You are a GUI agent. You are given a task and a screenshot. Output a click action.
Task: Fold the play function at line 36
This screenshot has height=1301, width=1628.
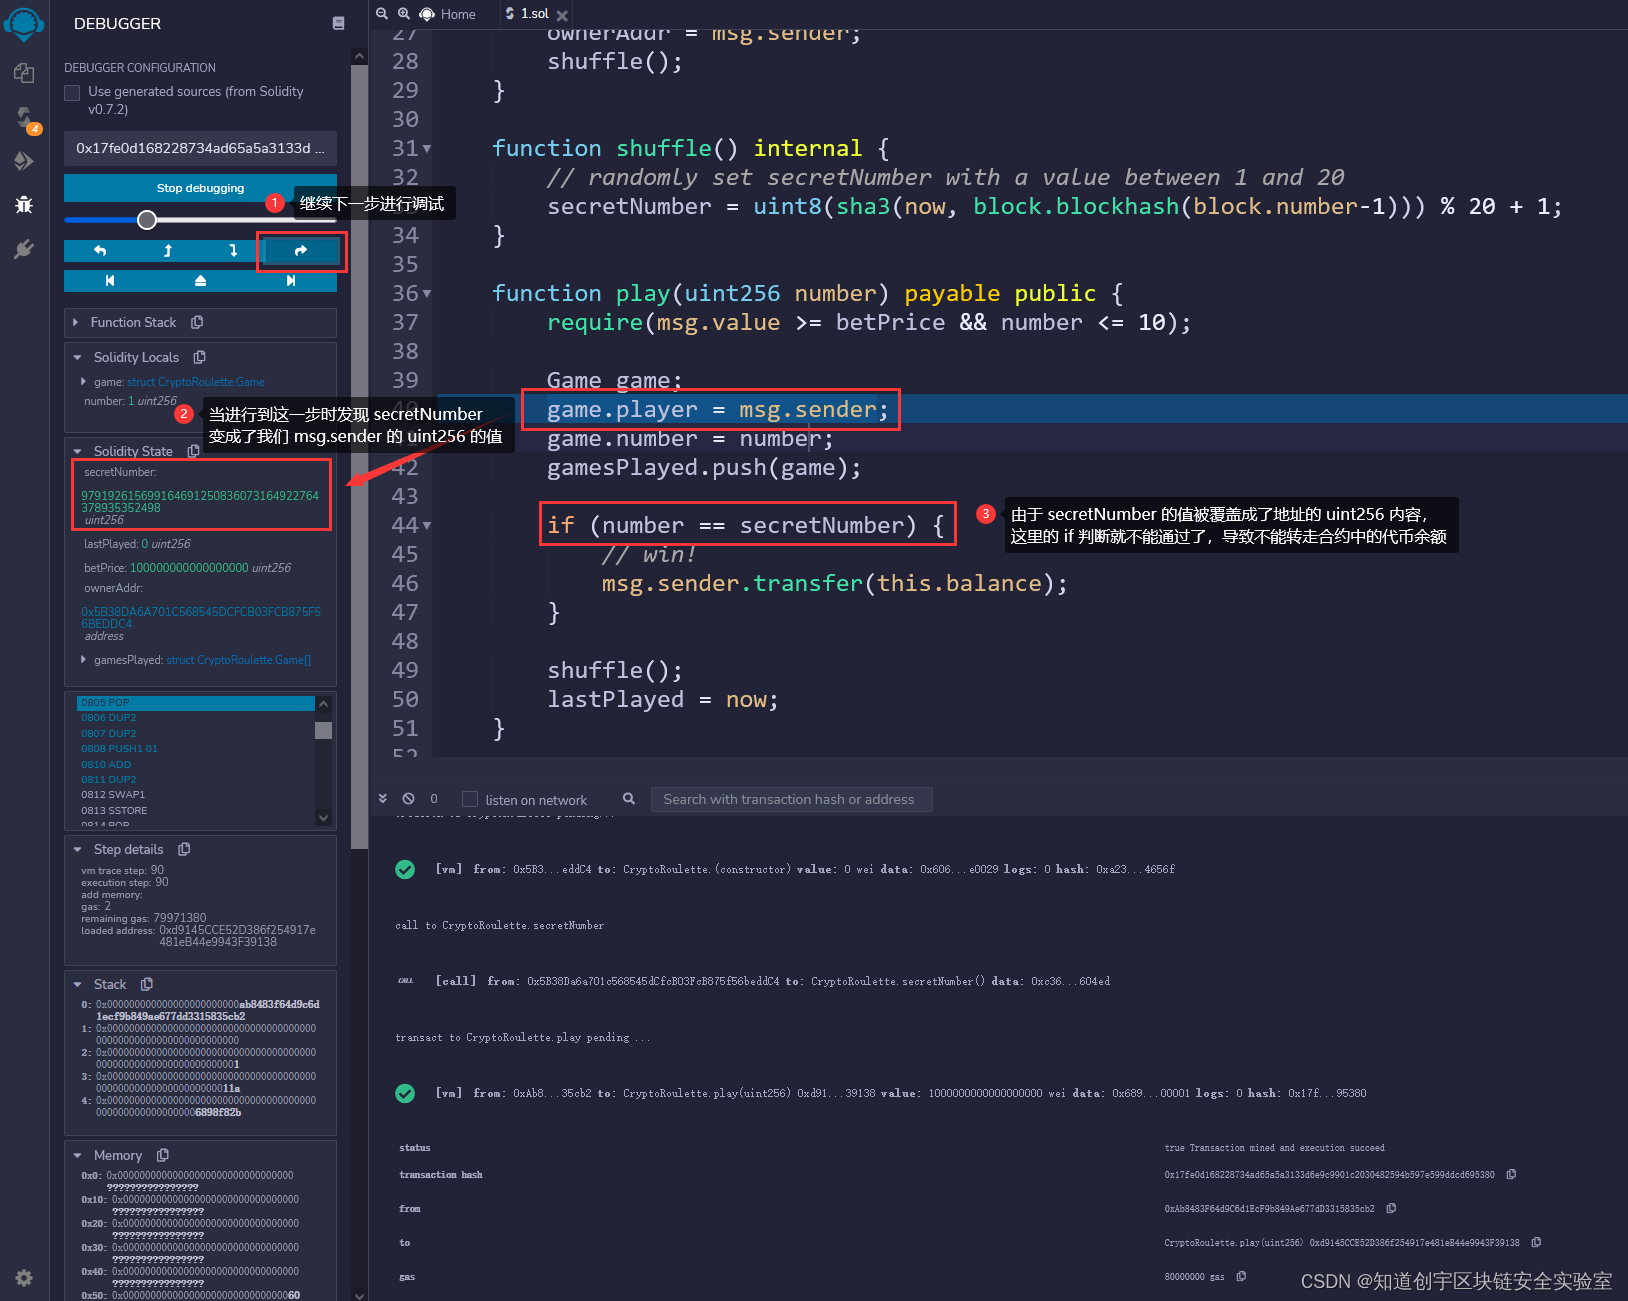pyautogui.click(x=427, y=294)
